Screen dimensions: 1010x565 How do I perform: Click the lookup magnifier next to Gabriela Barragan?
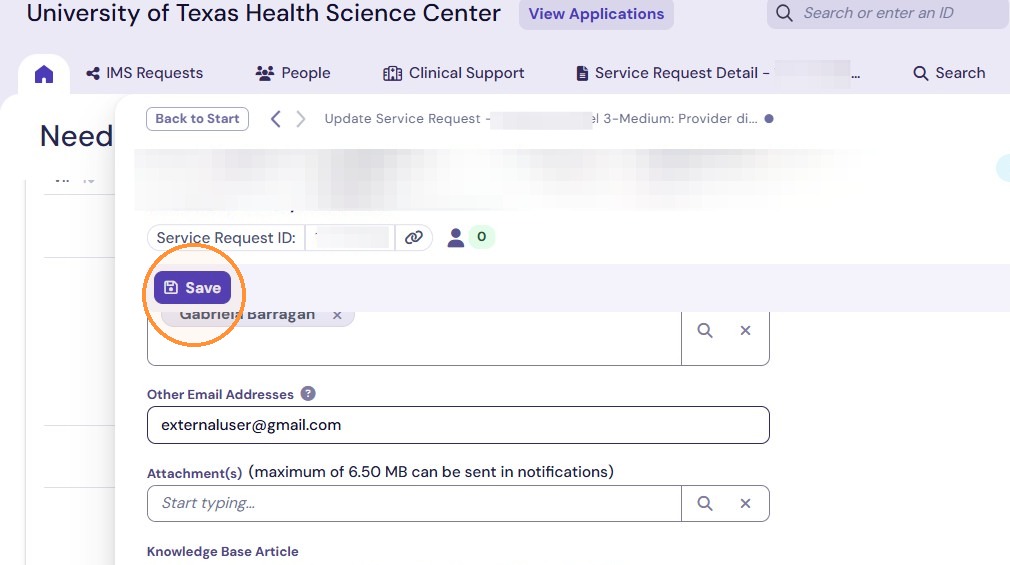[705, 330]
